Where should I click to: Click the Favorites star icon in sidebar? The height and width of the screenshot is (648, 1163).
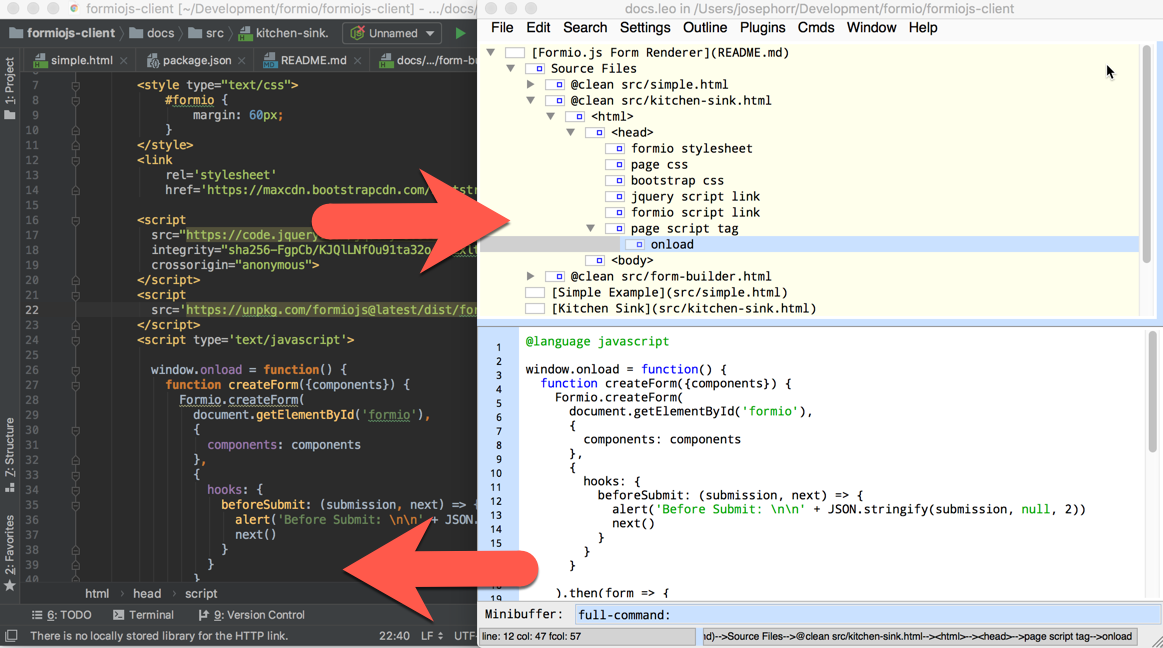(x=10, y=585)
